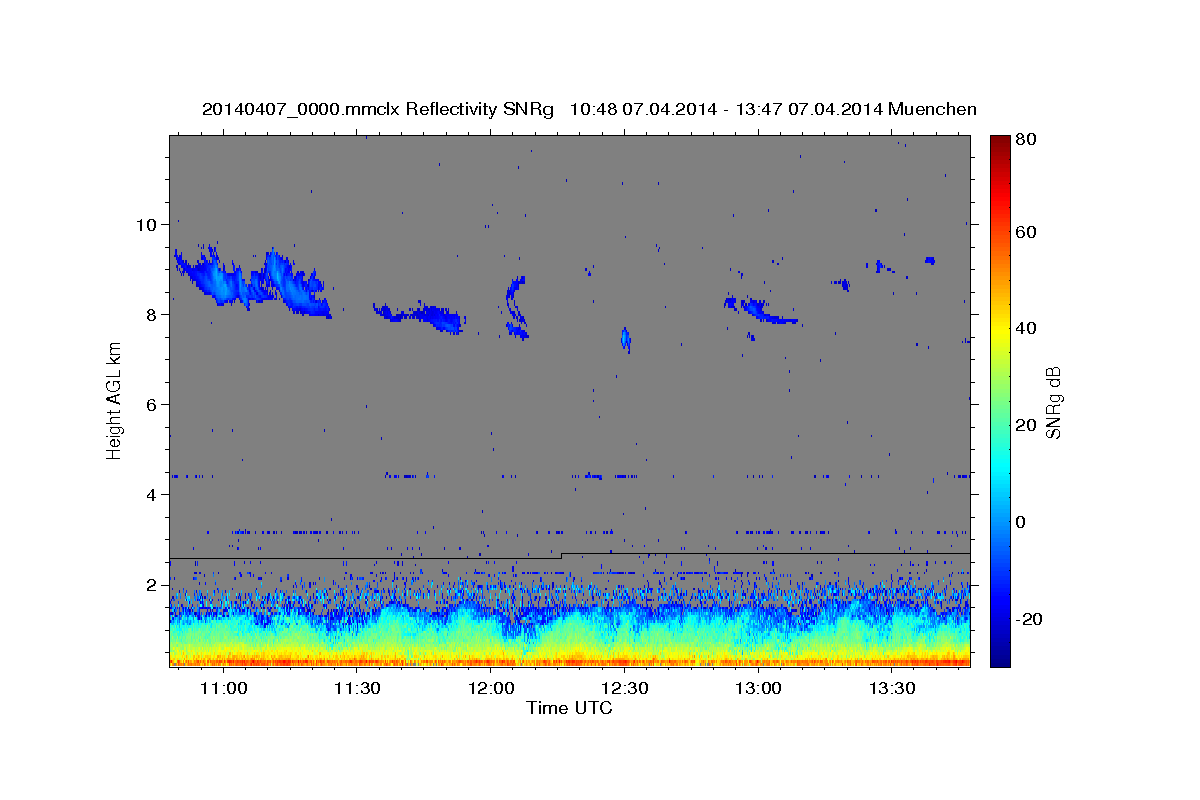Click the 'SNRg dB' colorbar label

pos(1053,401)
